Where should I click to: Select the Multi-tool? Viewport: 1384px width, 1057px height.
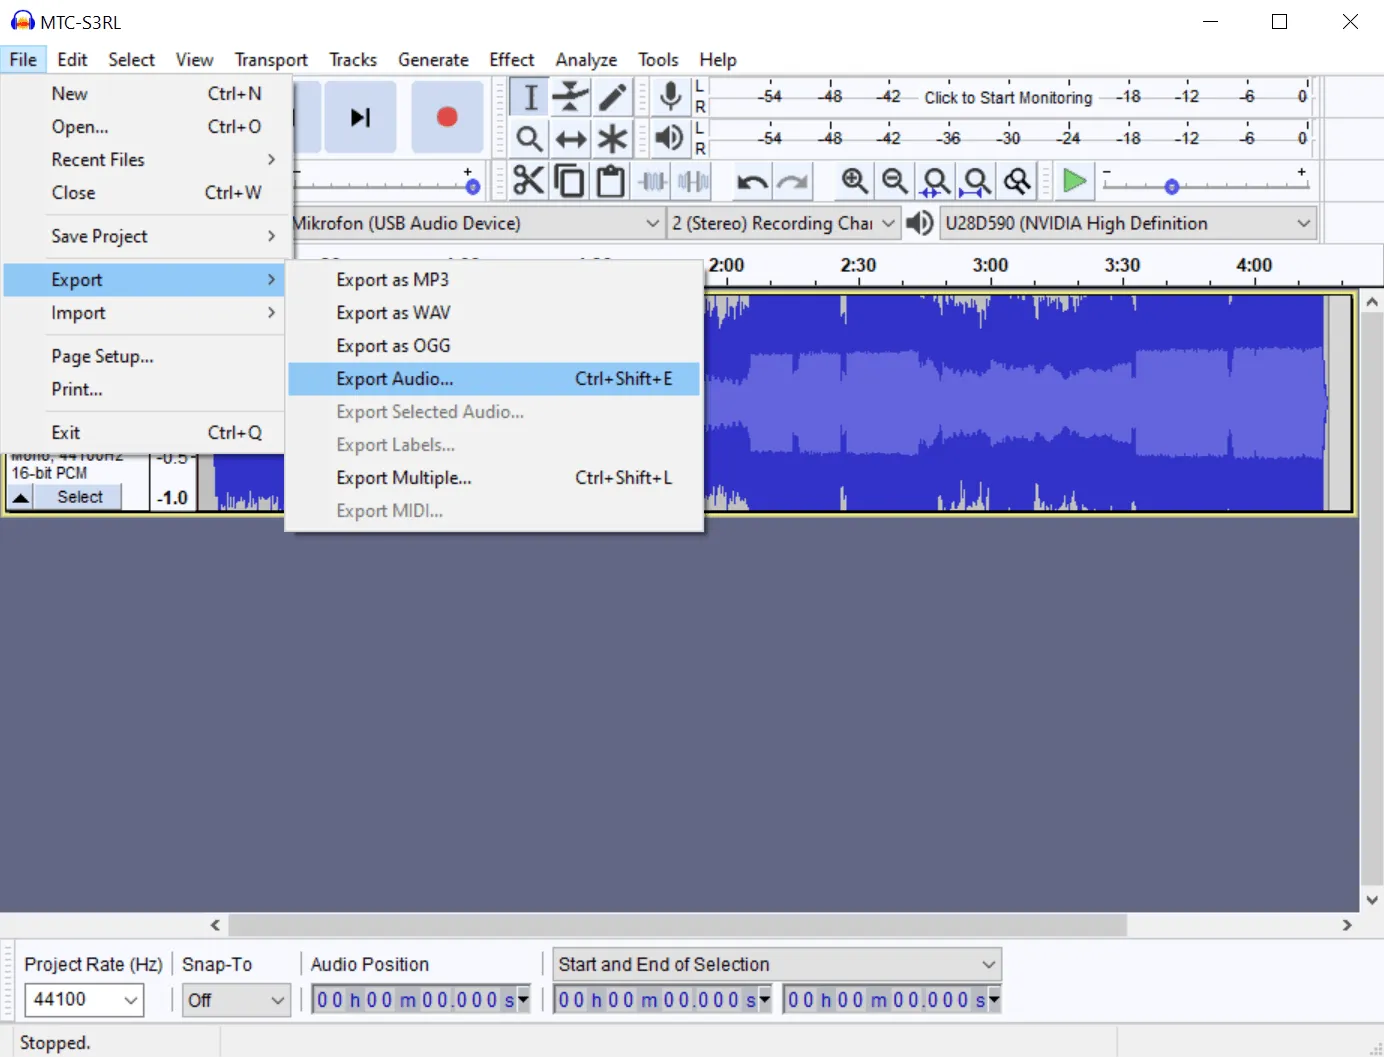(x=612, y=139)
